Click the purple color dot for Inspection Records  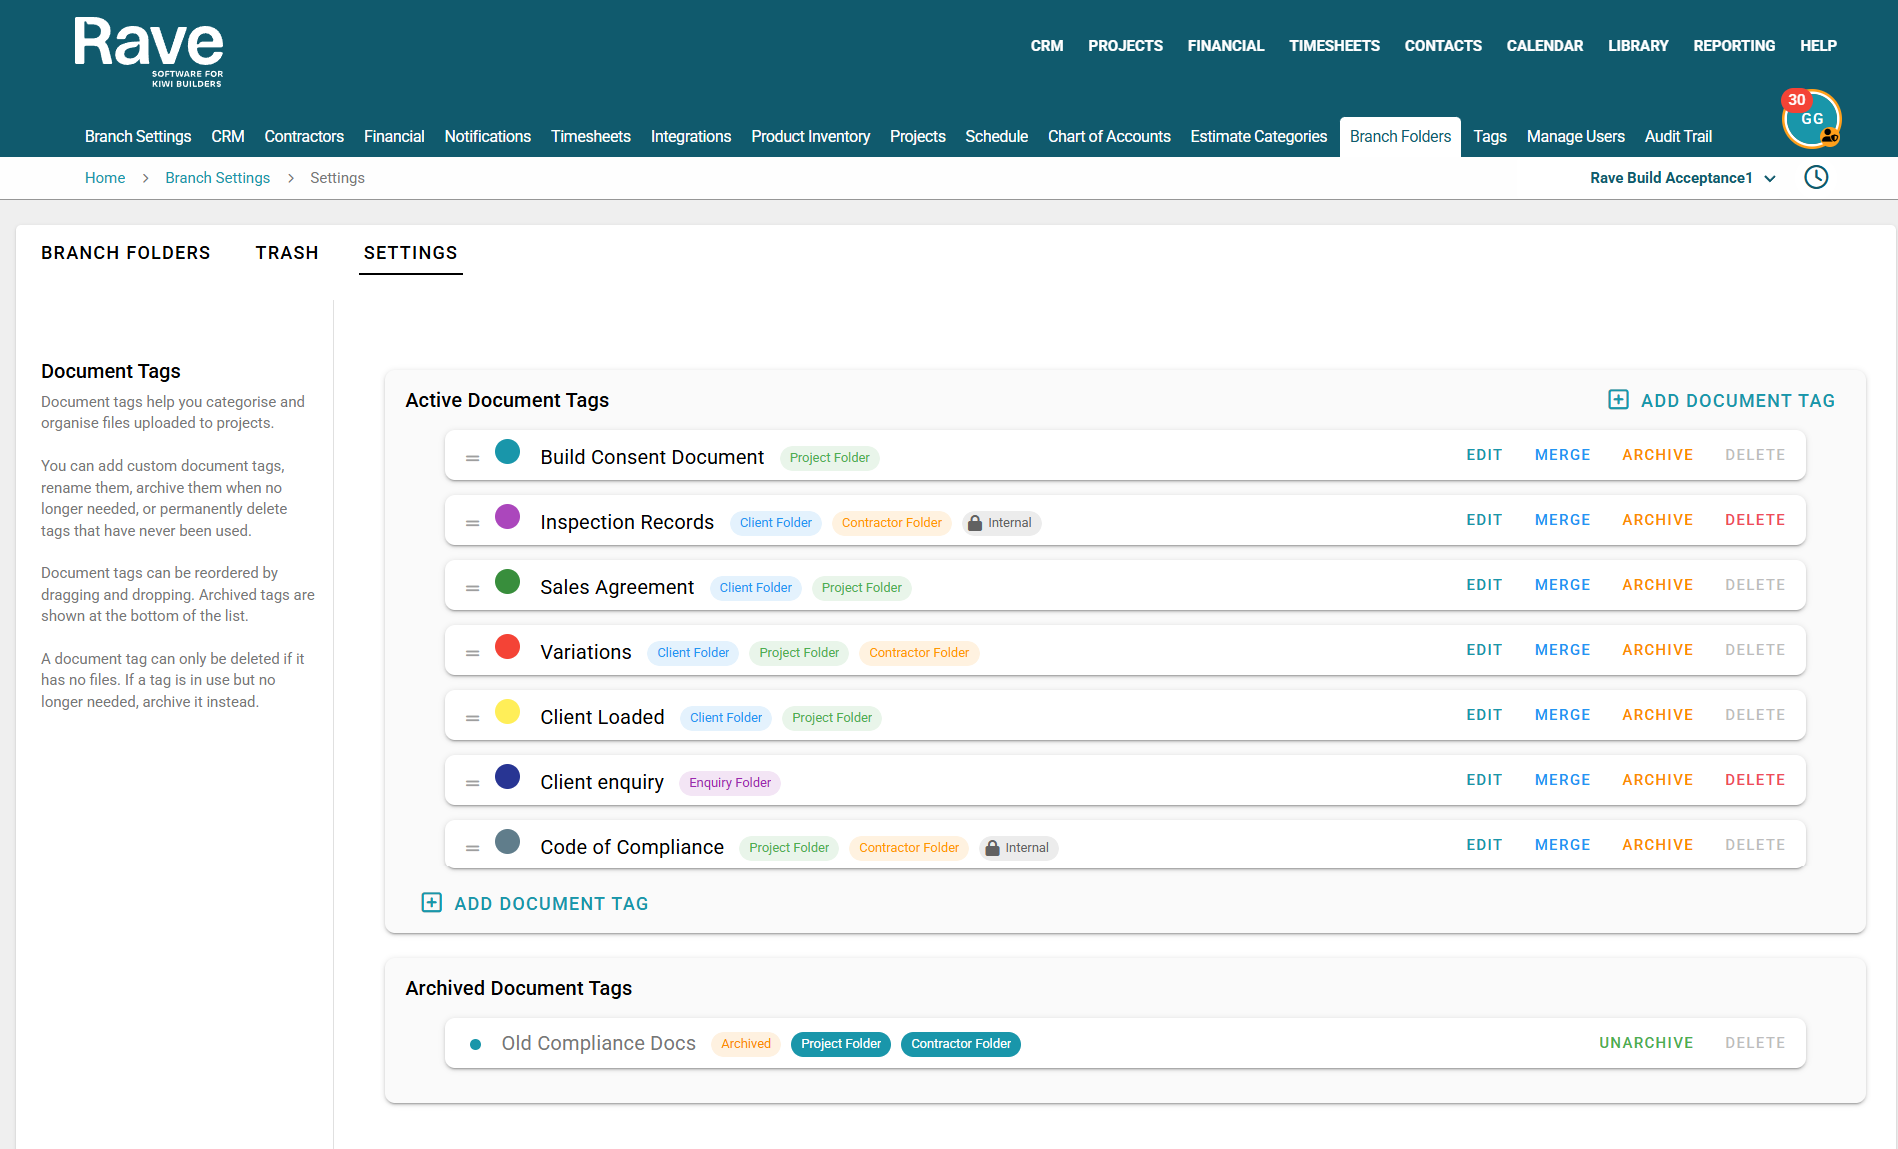pyautogui.click(x=508, y=517)
